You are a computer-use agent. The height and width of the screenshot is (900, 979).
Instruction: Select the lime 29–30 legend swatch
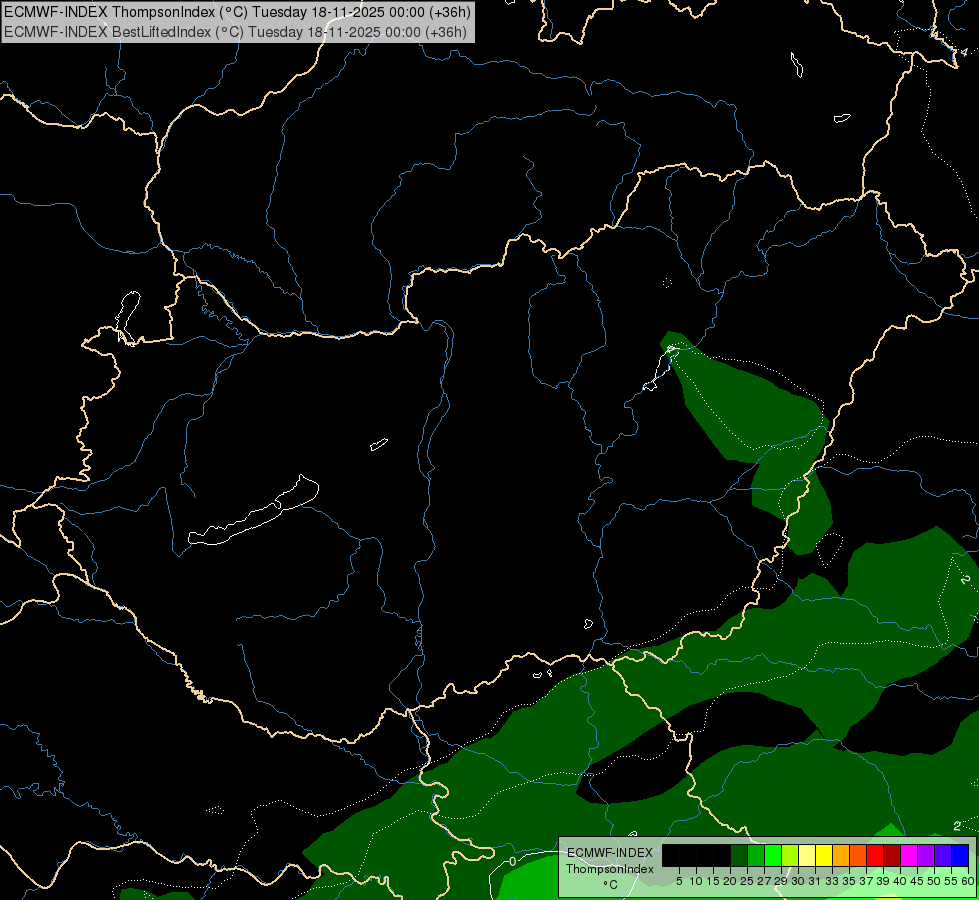point(790,855)
